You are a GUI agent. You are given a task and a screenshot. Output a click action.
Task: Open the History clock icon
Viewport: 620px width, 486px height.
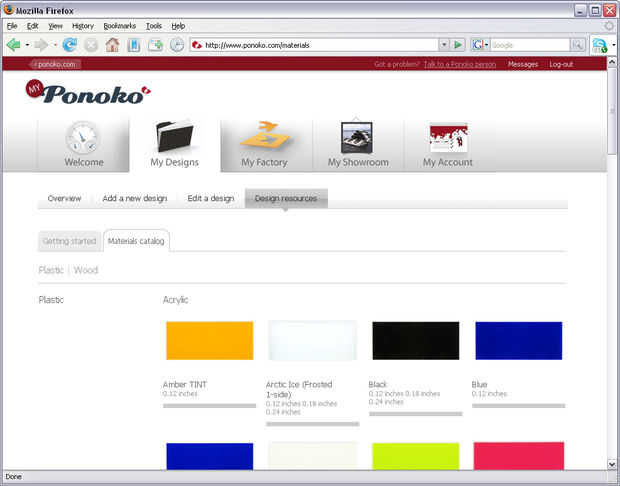(177, 45)
